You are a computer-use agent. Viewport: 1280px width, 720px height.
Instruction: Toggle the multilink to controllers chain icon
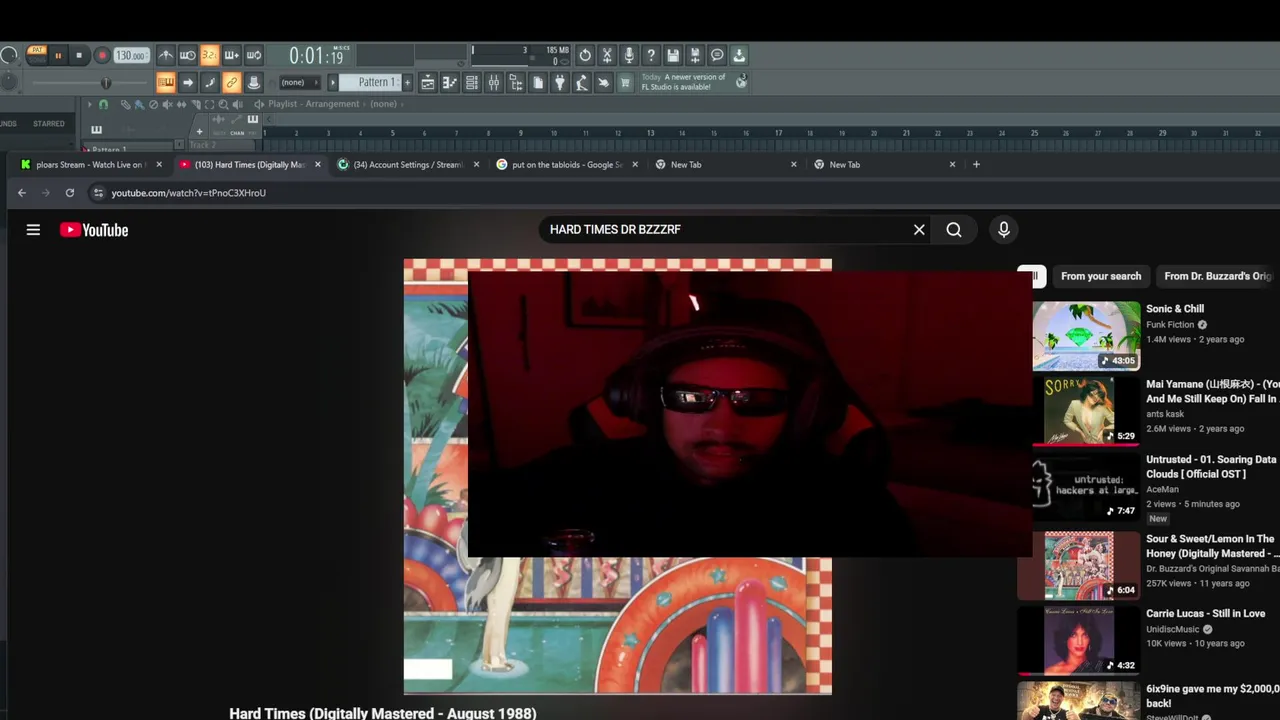(x=232, y=83)
